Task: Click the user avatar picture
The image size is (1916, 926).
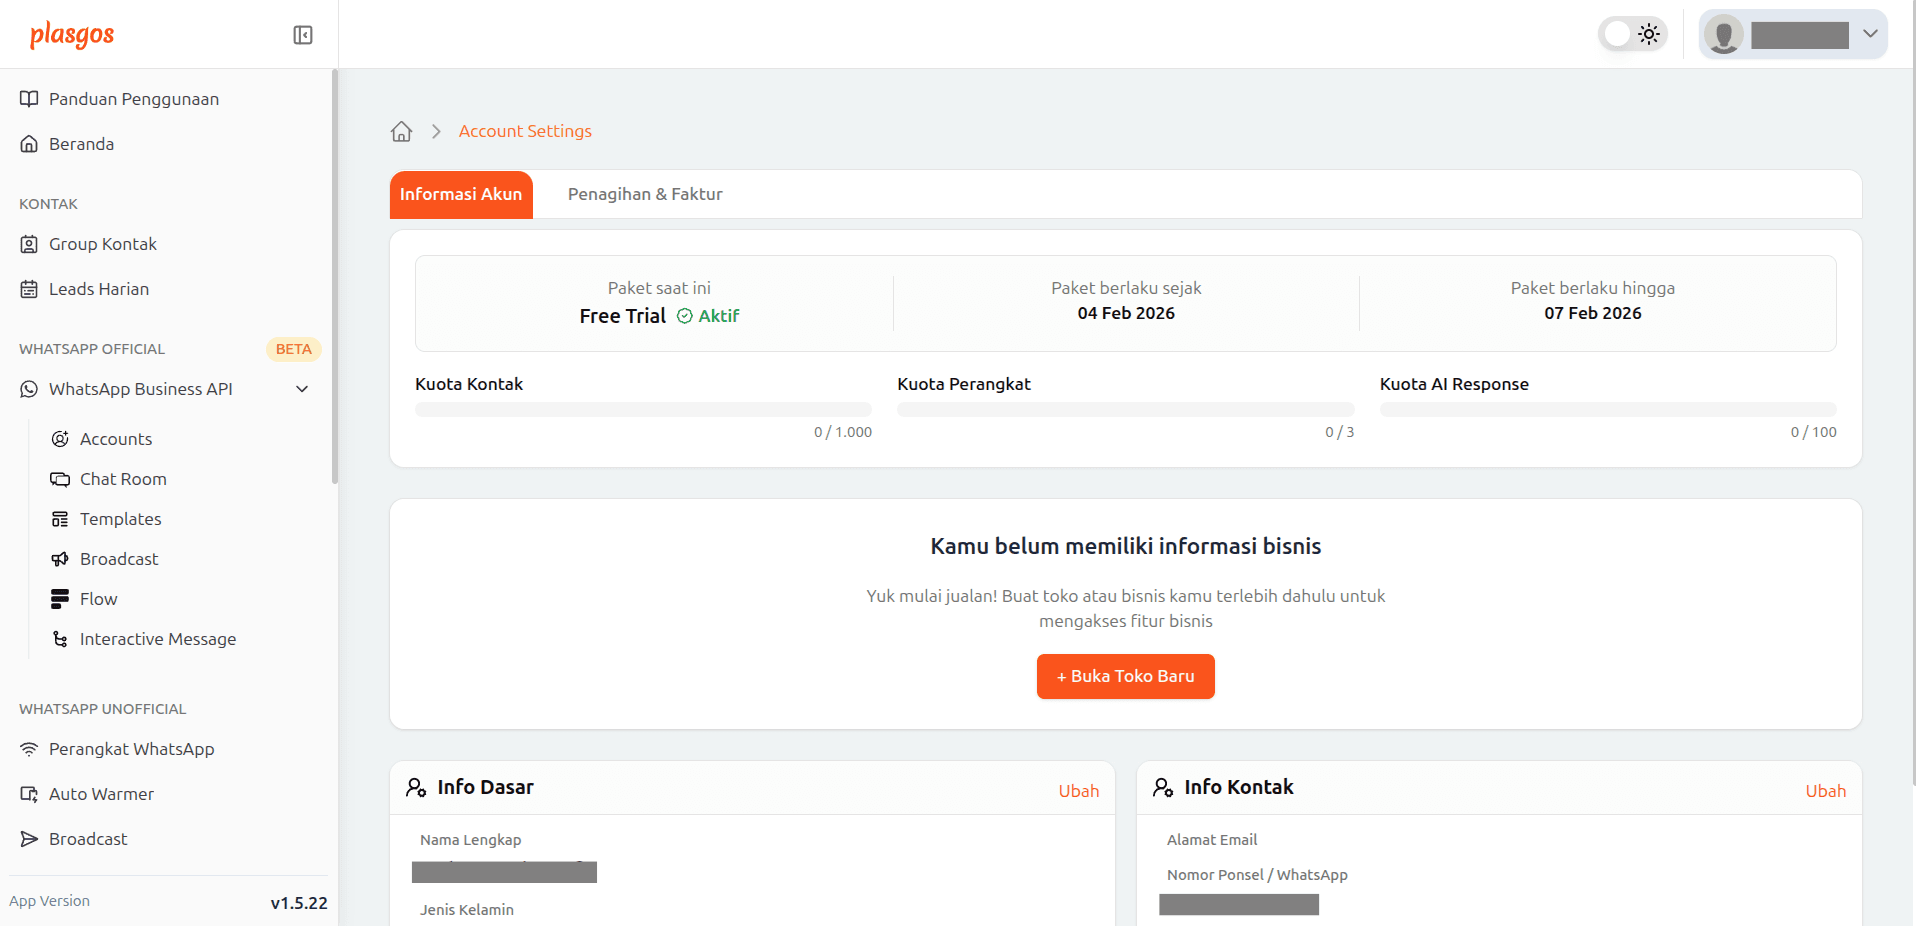Action: coord(1723,35)
